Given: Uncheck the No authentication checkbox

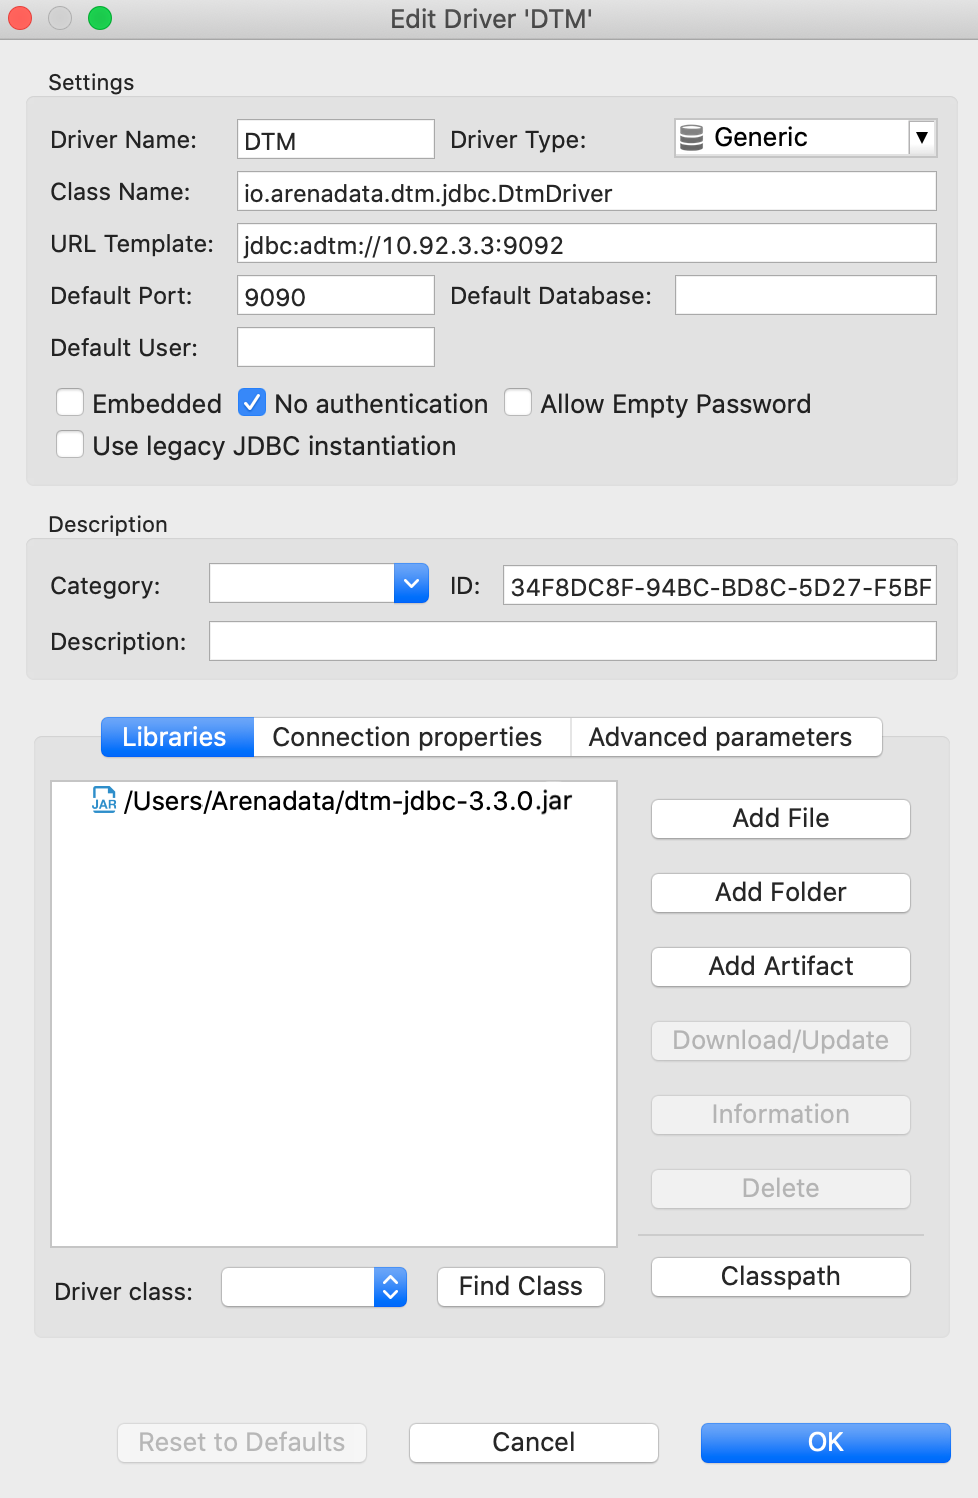Looking at the screenshot, I should click(252, 403).
